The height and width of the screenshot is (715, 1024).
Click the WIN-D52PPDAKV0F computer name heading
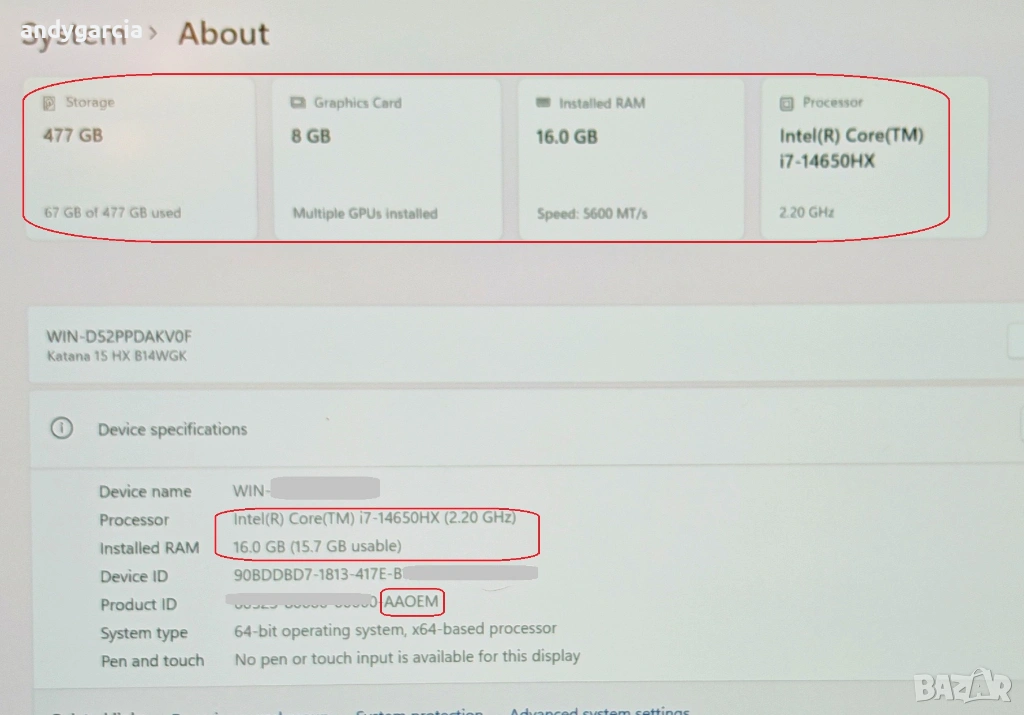point(118,337)
